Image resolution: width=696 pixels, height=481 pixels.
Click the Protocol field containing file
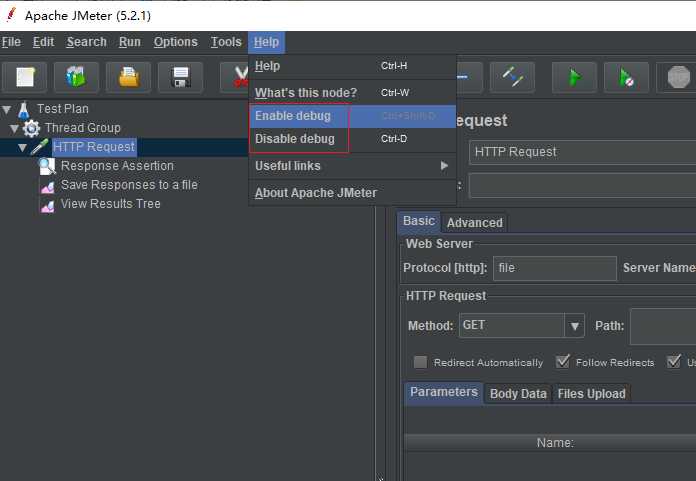click(x=555, y=268)
